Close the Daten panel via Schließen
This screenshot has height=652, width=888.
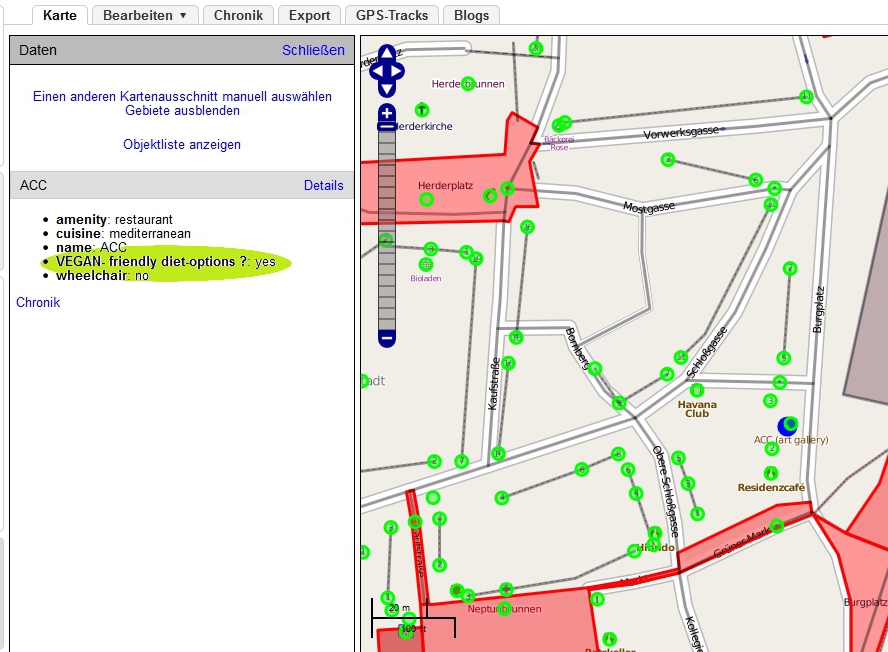pyautogui.click(x=313, y=50)
